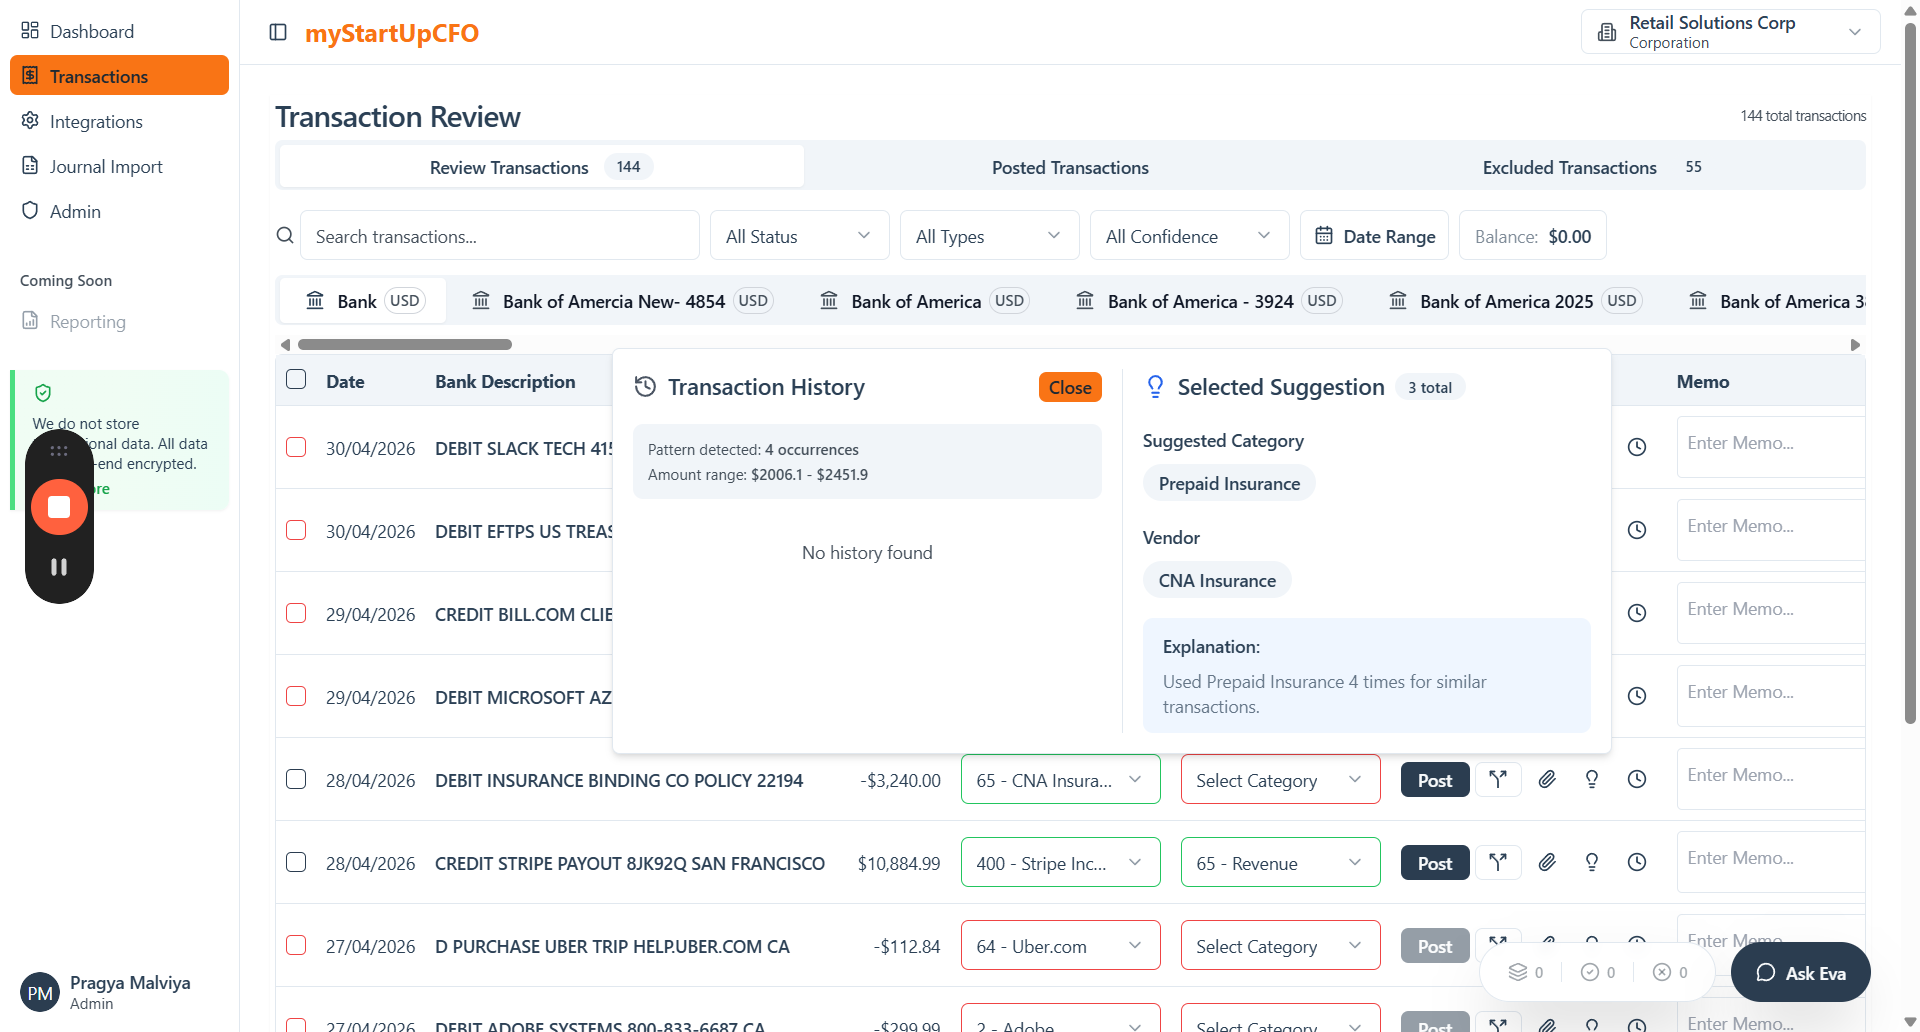The width and height of the screenshot is (1920, 1032).
Task: Open the Ask Eva assistant
Action: 1800,973
